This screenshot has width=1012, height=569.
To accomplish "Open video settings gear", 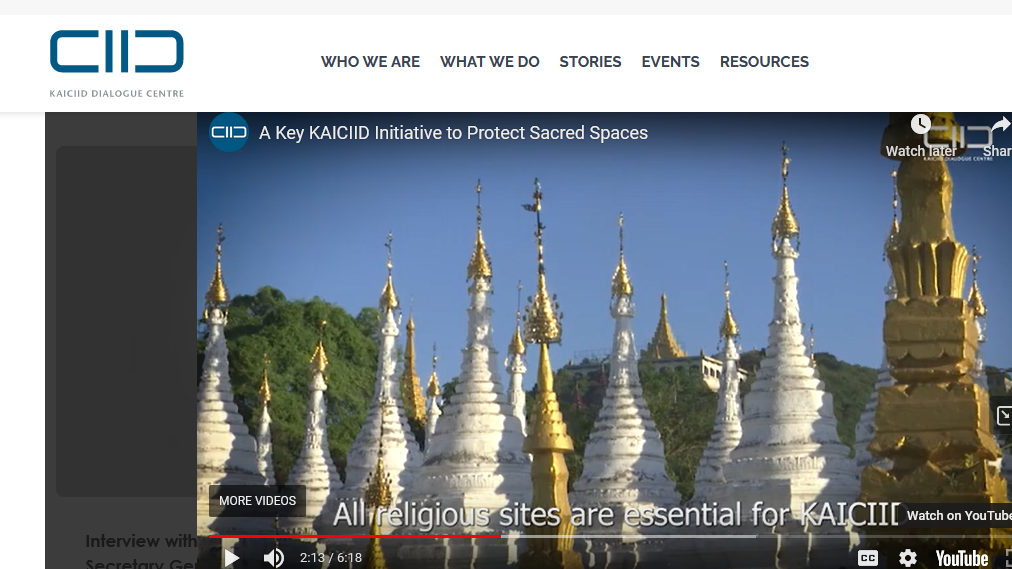I will click(x=907, y=558).
